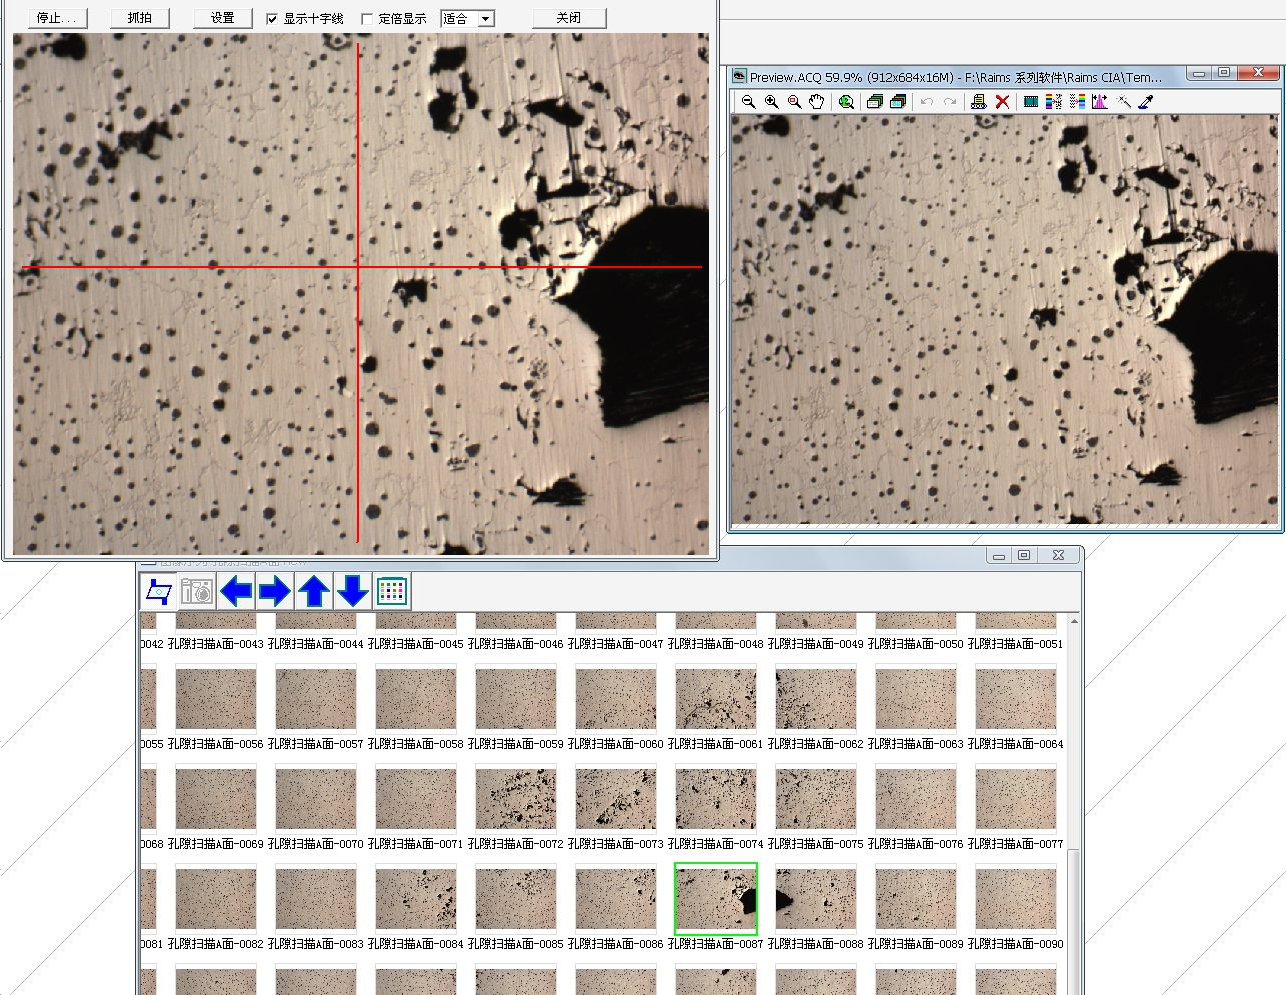Screen dimensions: 1286x995
Task: Click the zoom out magnifier icon
Action: coord(748,102)
